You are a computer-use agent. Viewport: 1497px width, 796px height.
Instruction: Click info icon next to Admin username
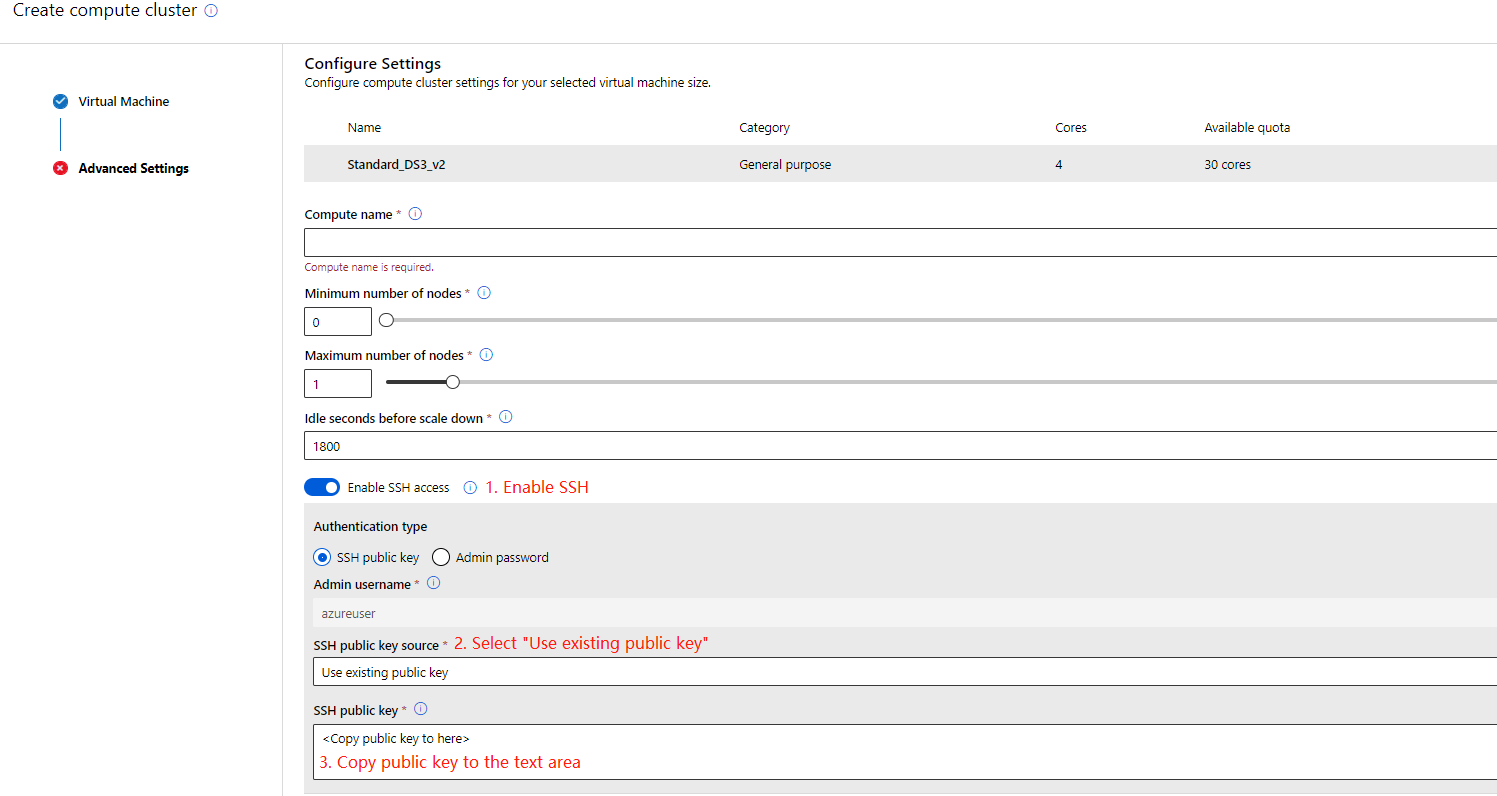click(x=434, y=583)
